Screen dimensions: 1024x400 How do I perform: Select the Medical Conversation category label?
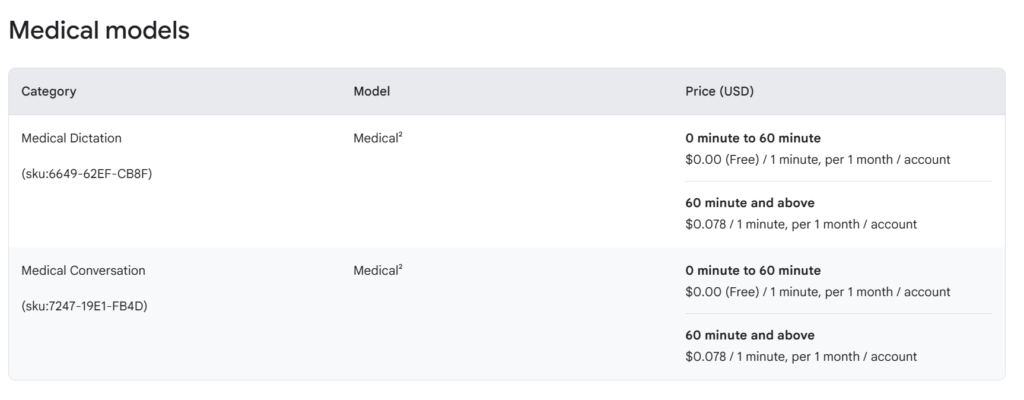point(83,270)
